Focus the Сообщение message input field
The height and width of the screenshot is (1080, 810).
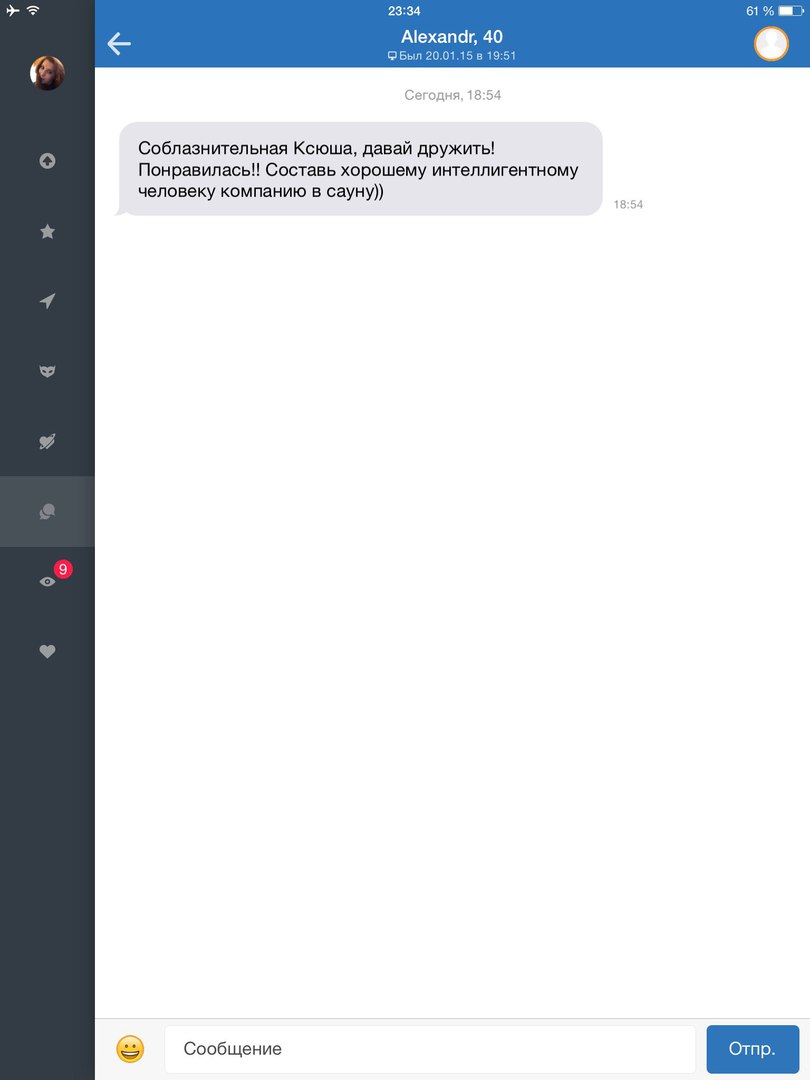(x=430, y=1049)
